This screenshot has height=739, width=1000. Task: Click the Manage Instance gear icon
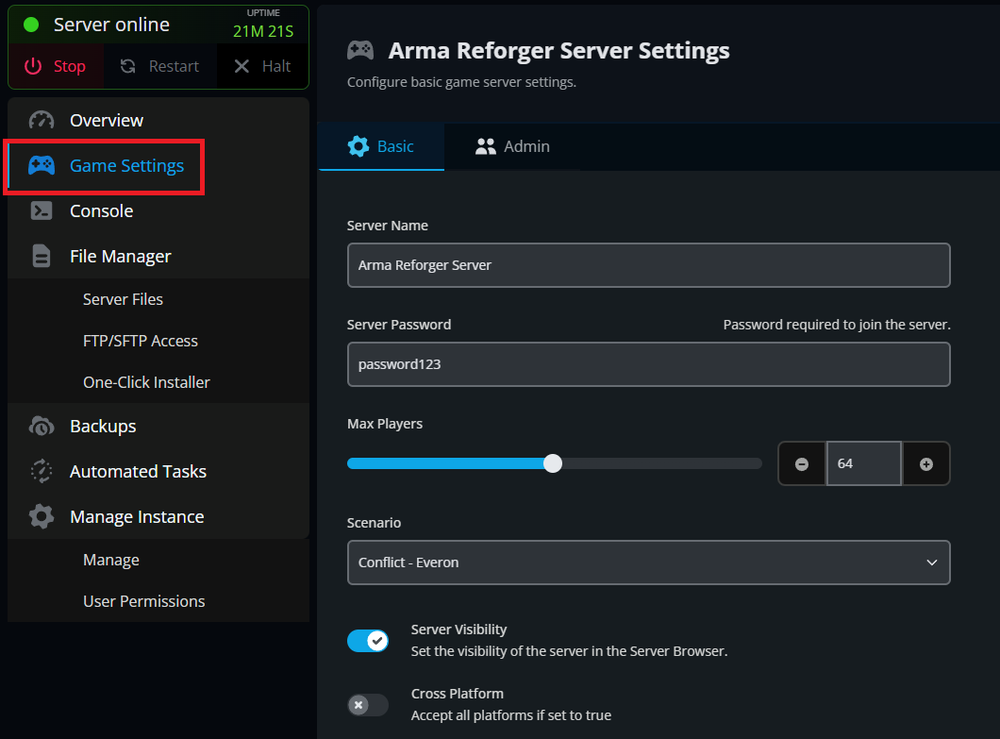click(x=41, y=516)
